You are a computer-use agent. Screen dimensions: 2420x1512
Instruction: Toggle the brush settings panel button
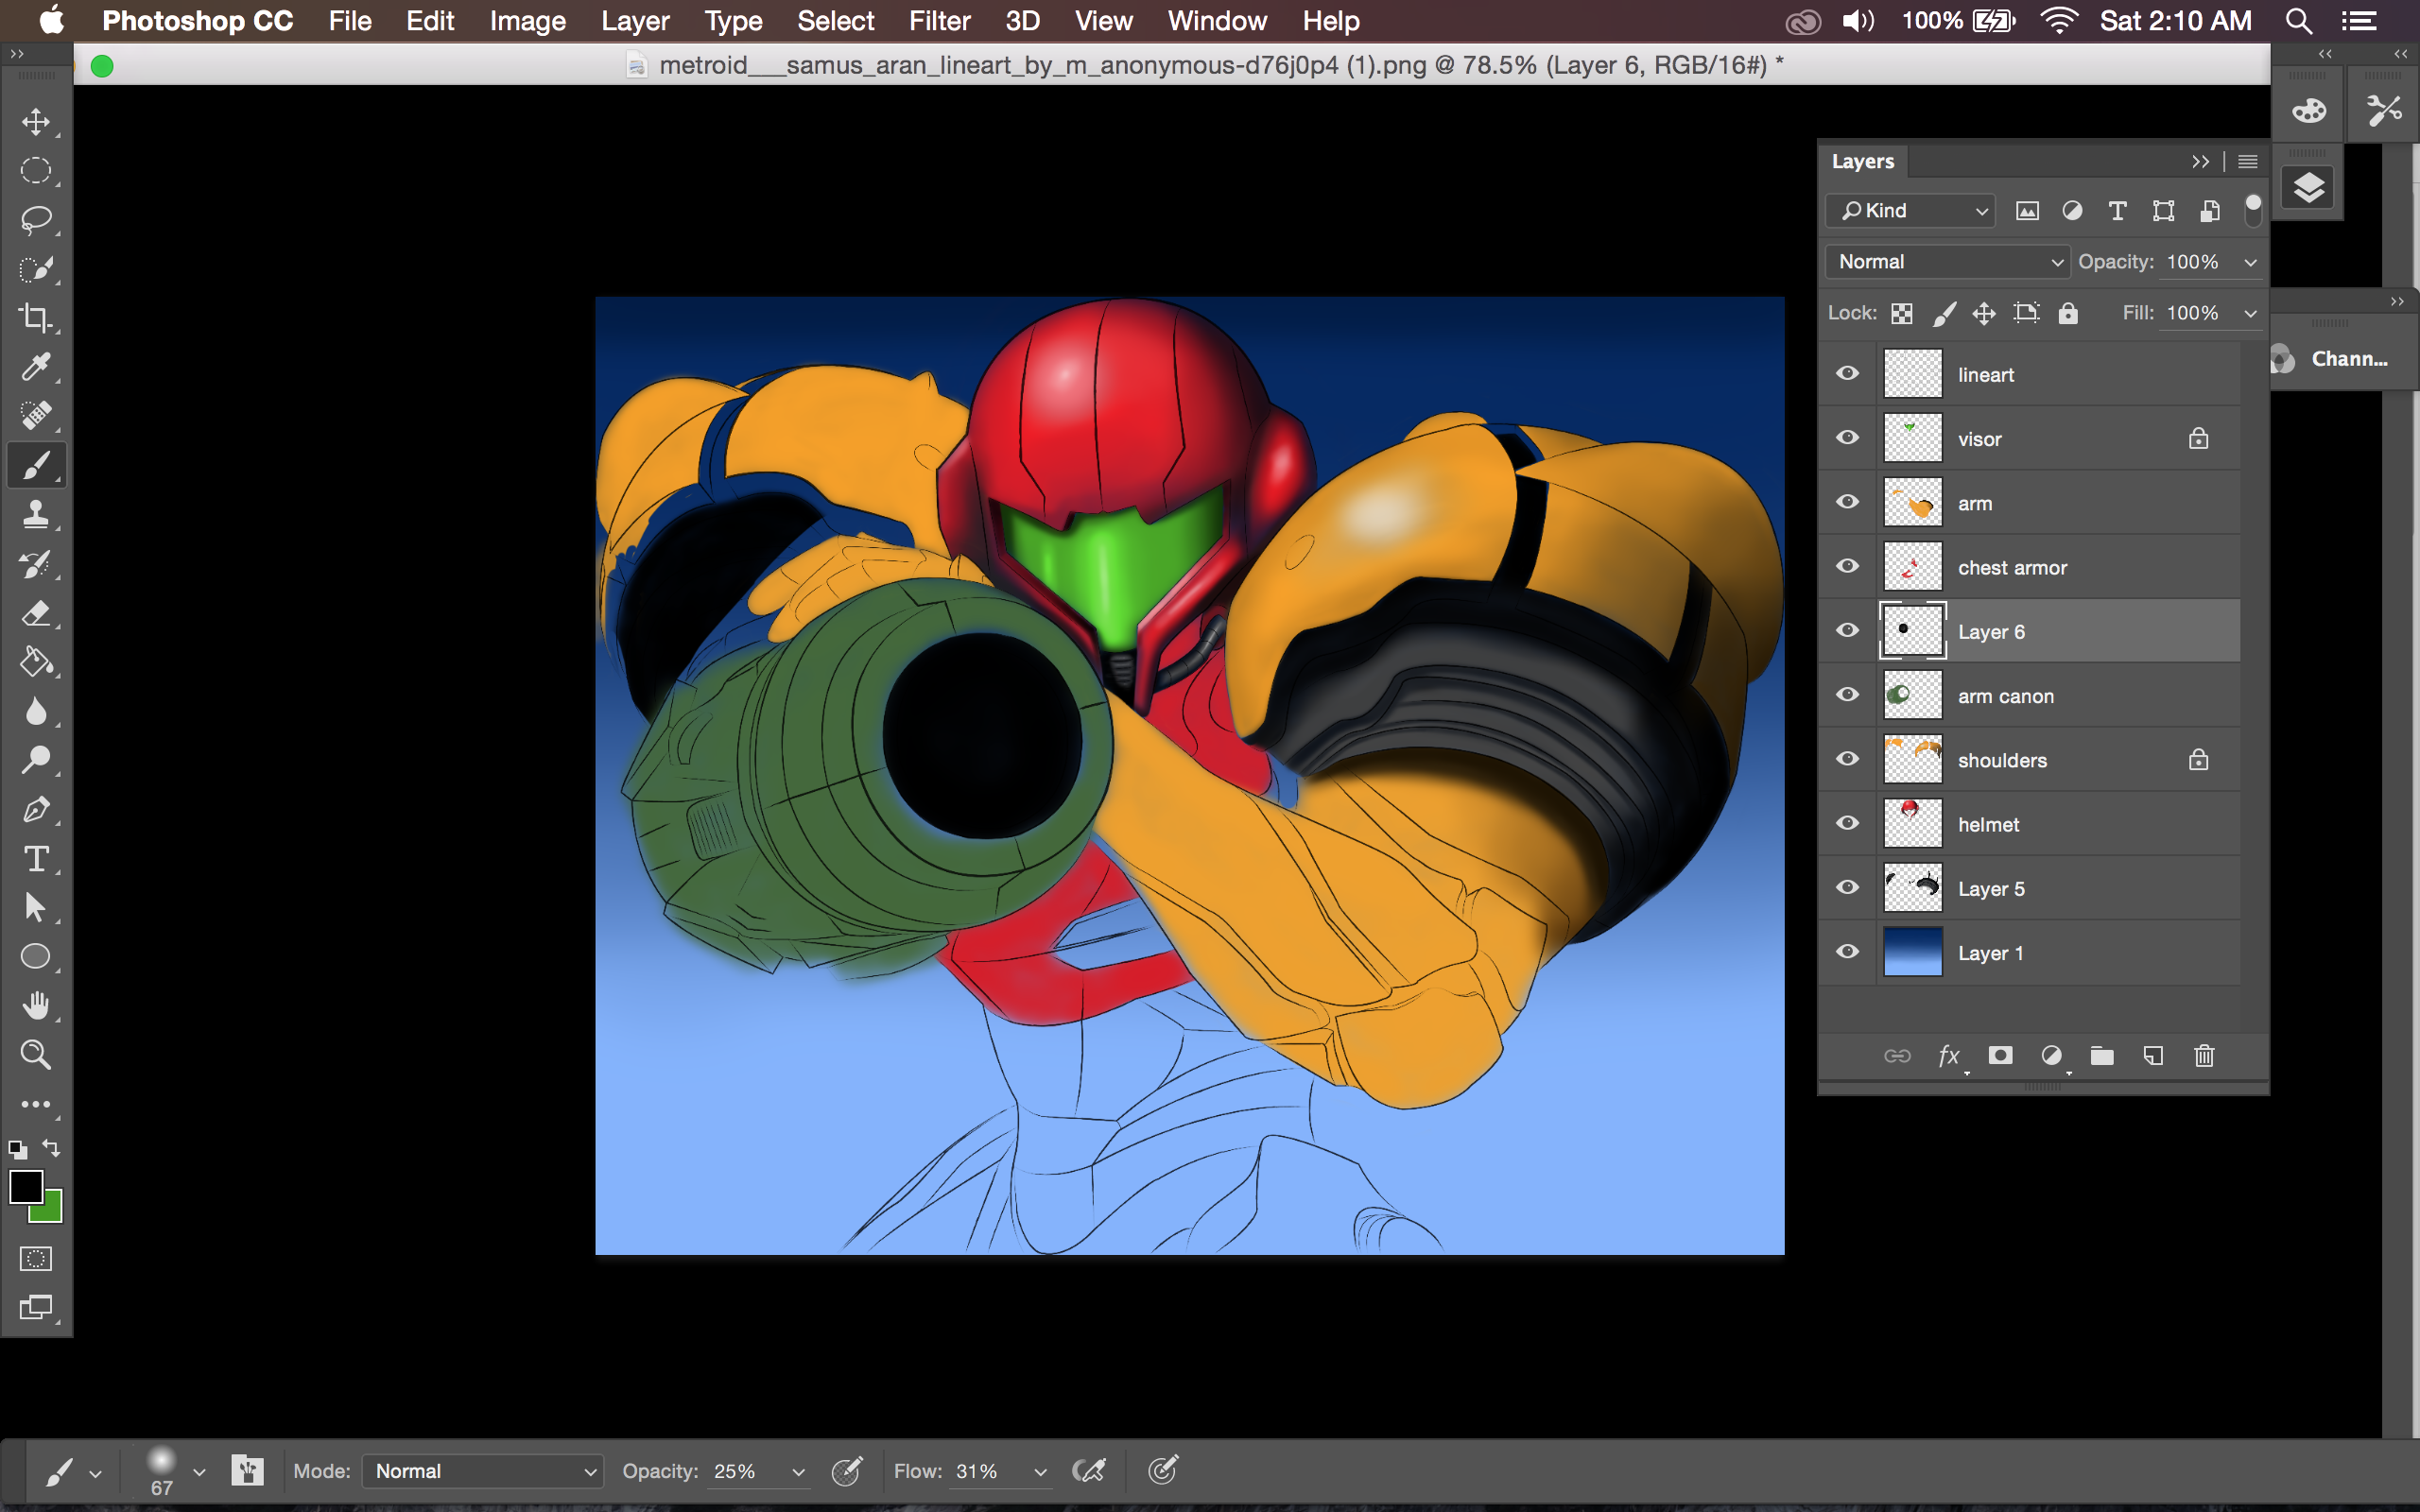click(247, 1470)
